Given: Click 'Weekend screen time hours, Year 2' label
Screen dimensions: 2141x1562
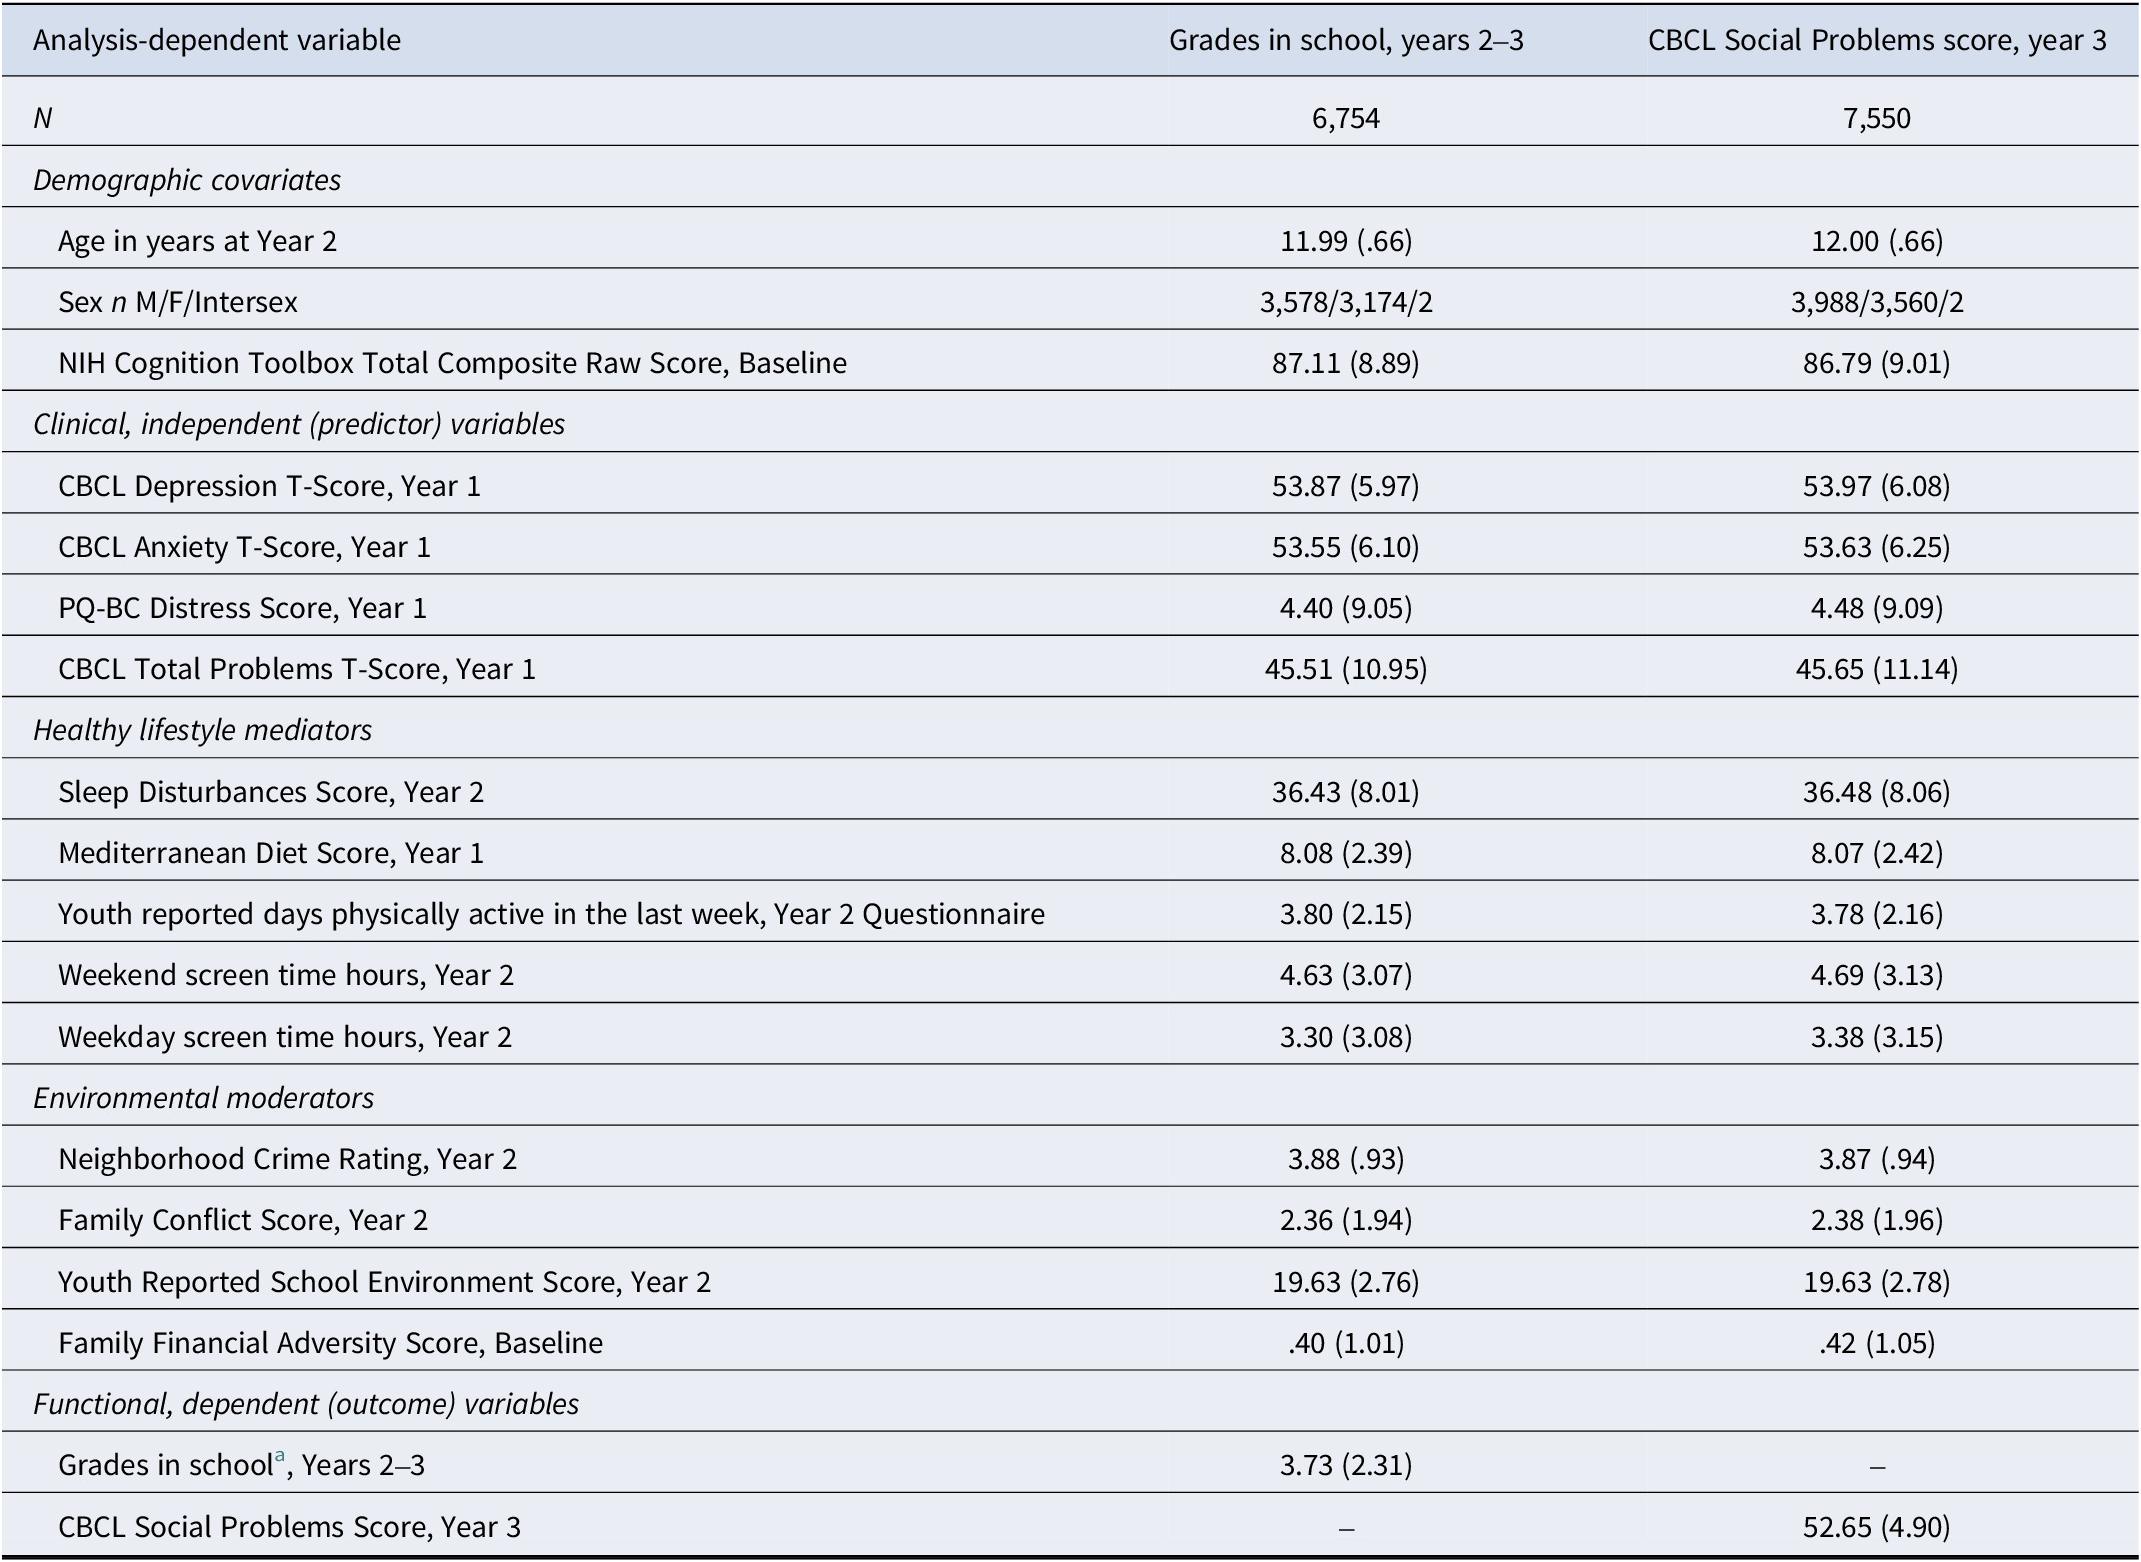Looking at the screenshot, I should click(x=286, y=975).
